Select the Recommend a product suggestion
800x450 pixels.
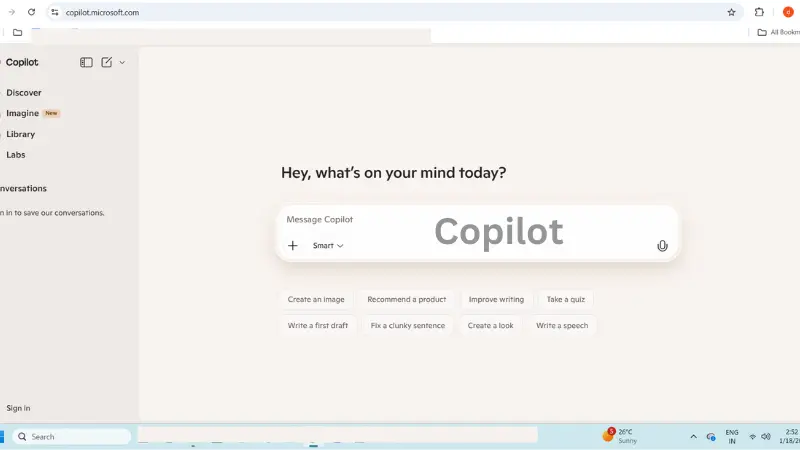[x=407, y=299]
